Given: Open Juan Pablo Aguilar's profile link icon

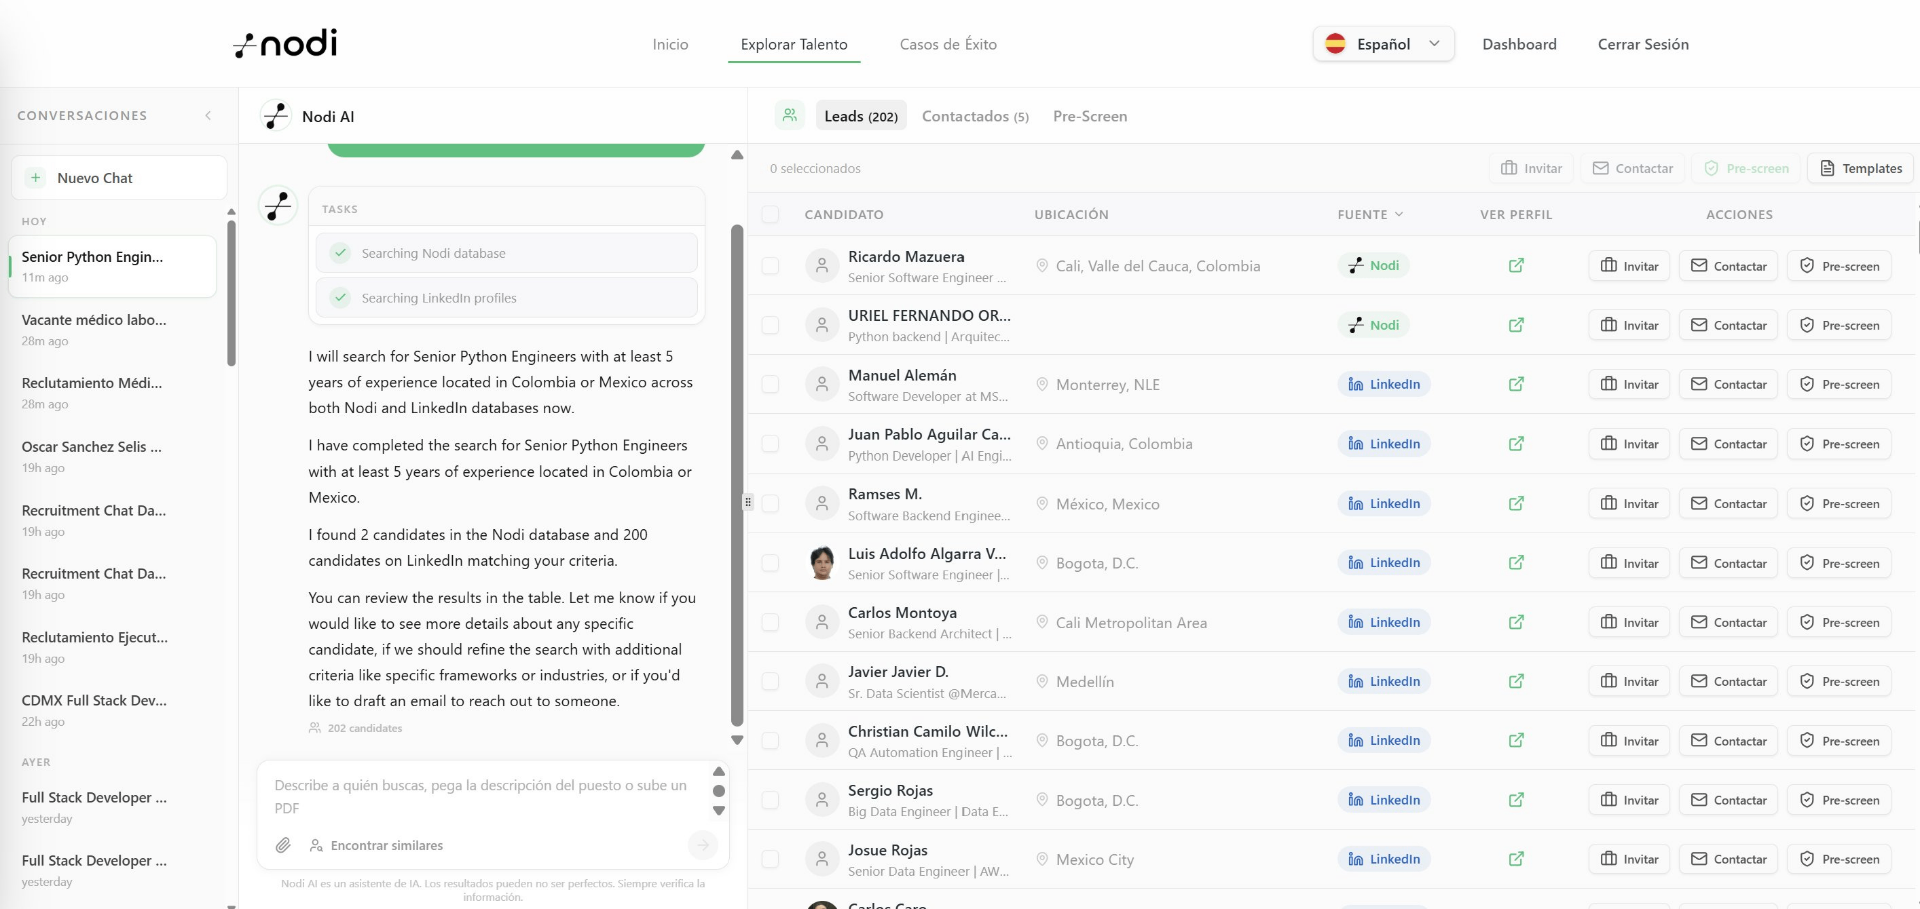Looking at the screenshot, I should [1516, 445].
